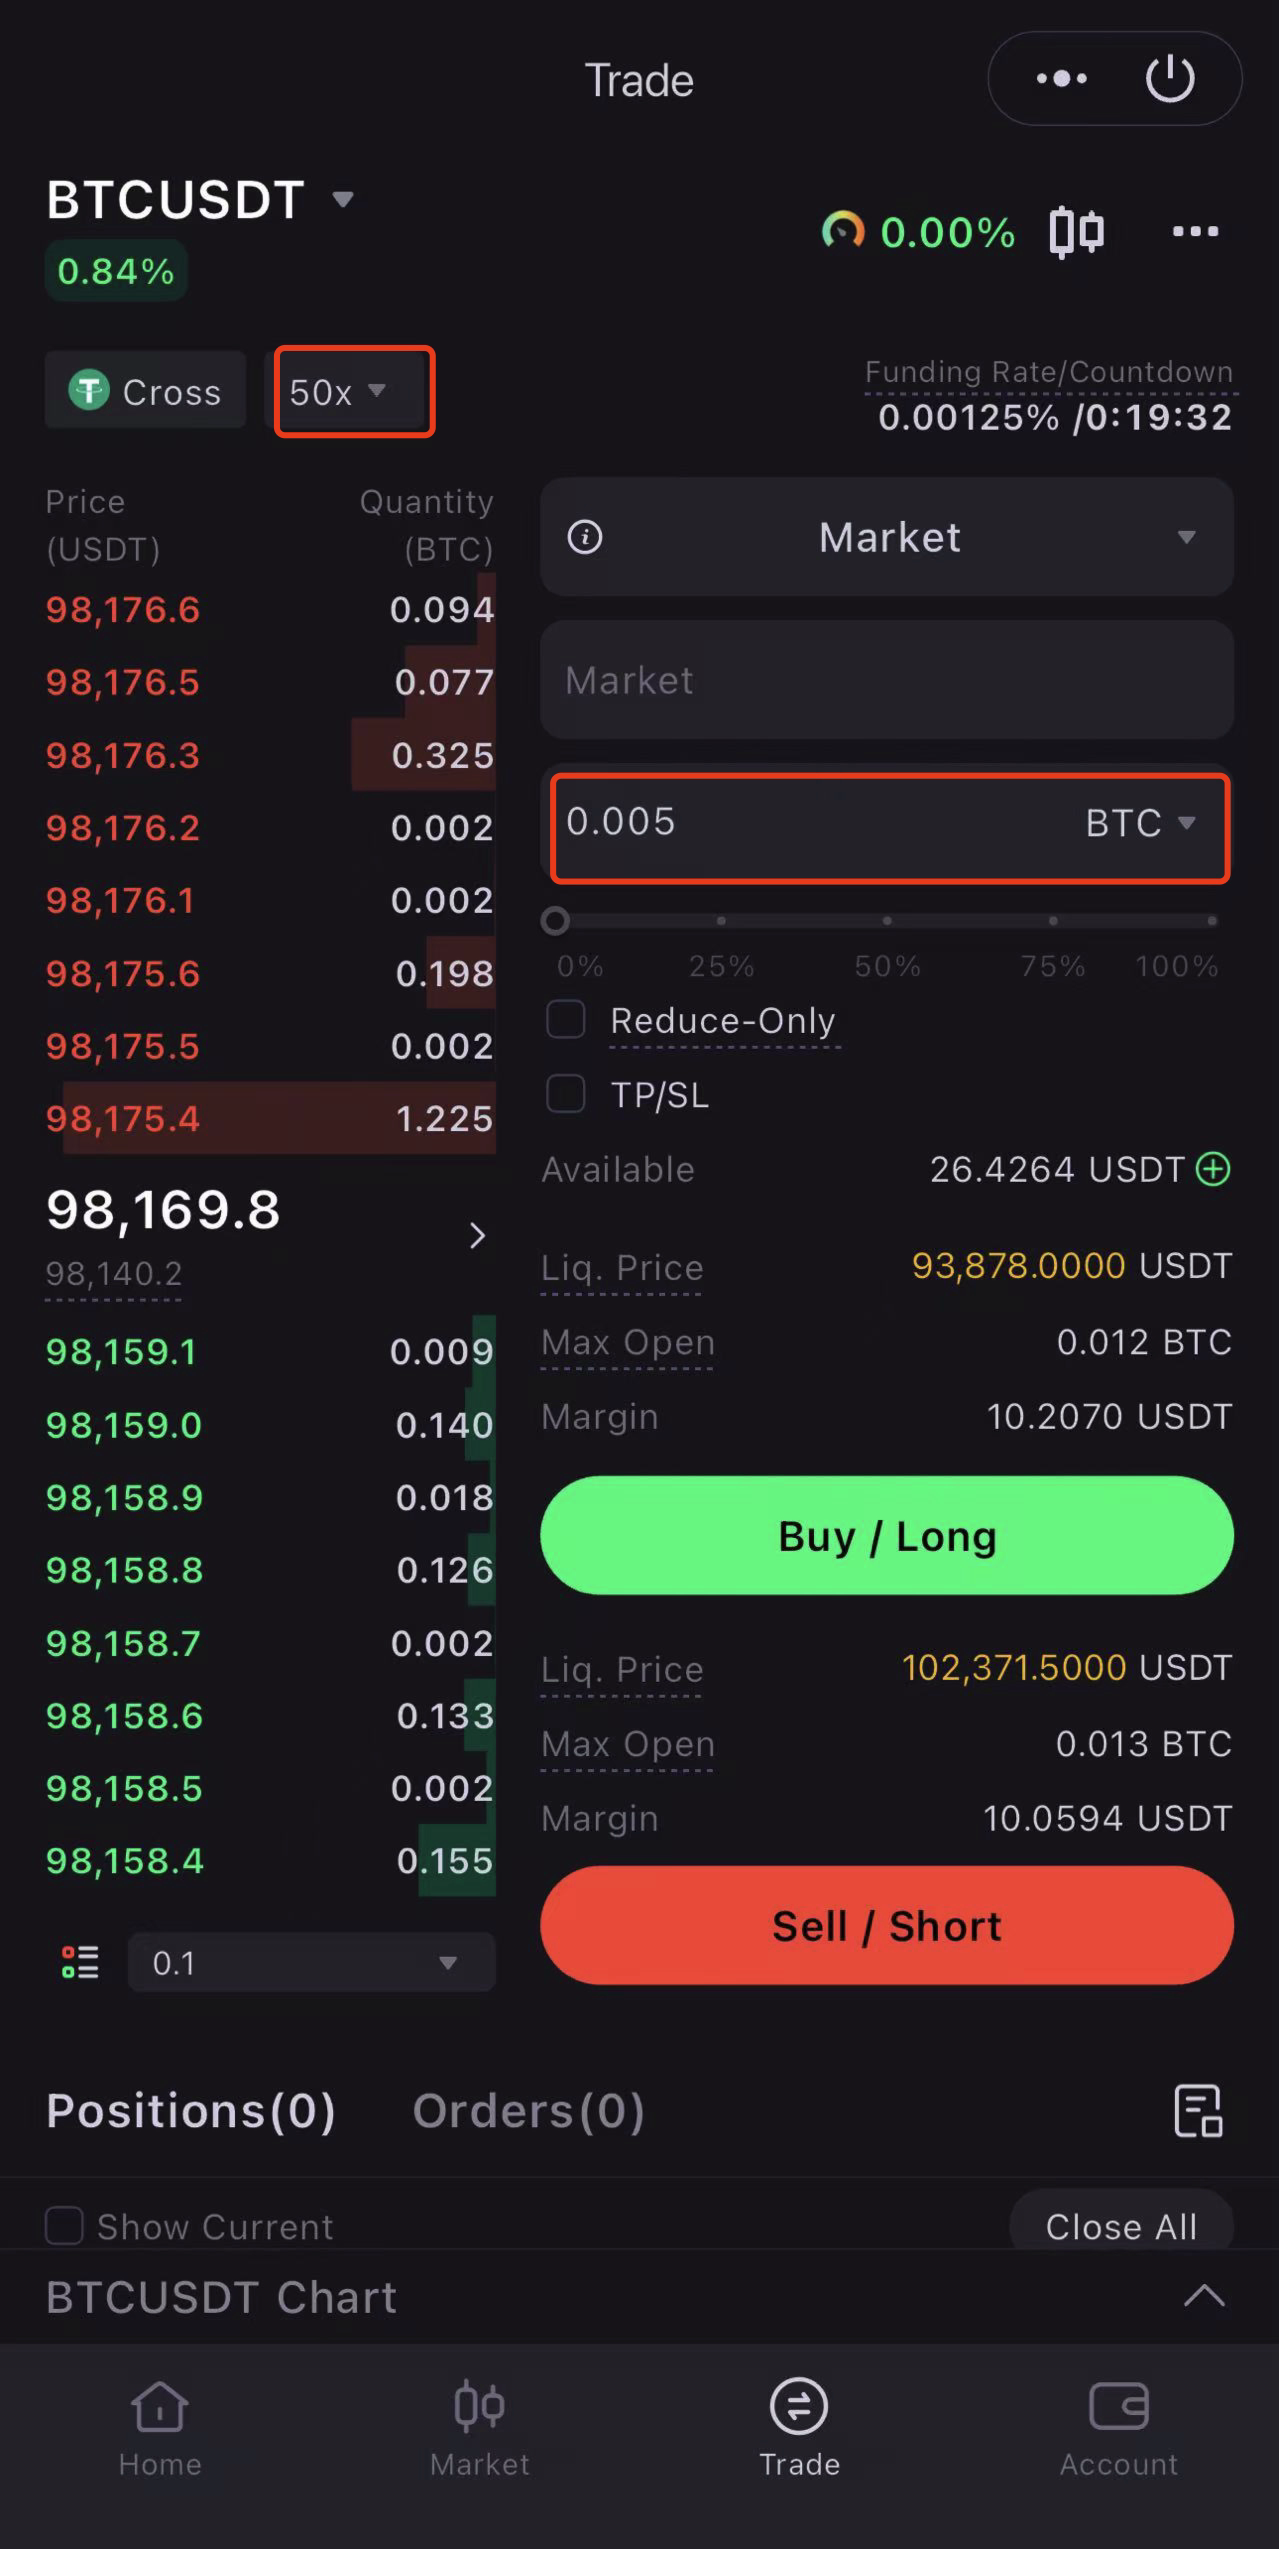
Task: Click the order type info icon
Action: point(585,538)
